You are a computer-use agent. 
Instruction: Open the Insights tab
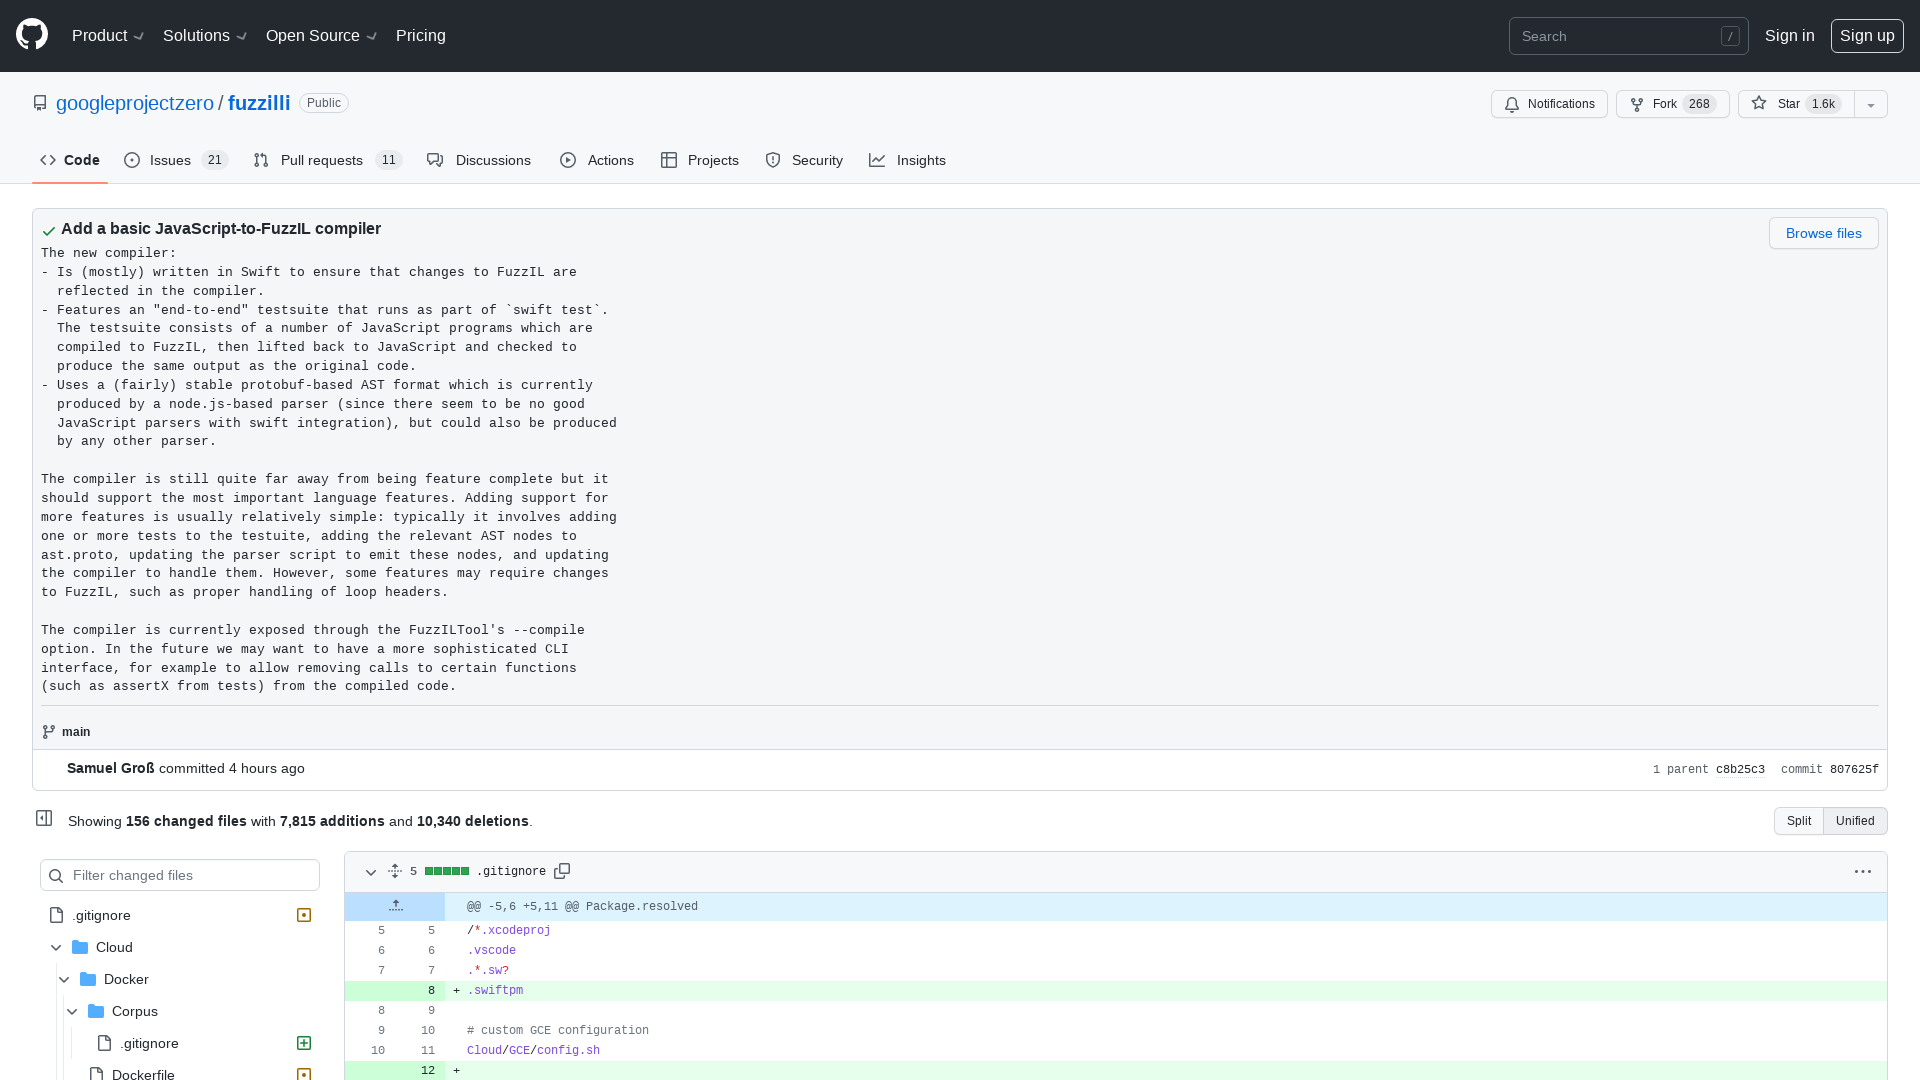click(x=908, y=160)
